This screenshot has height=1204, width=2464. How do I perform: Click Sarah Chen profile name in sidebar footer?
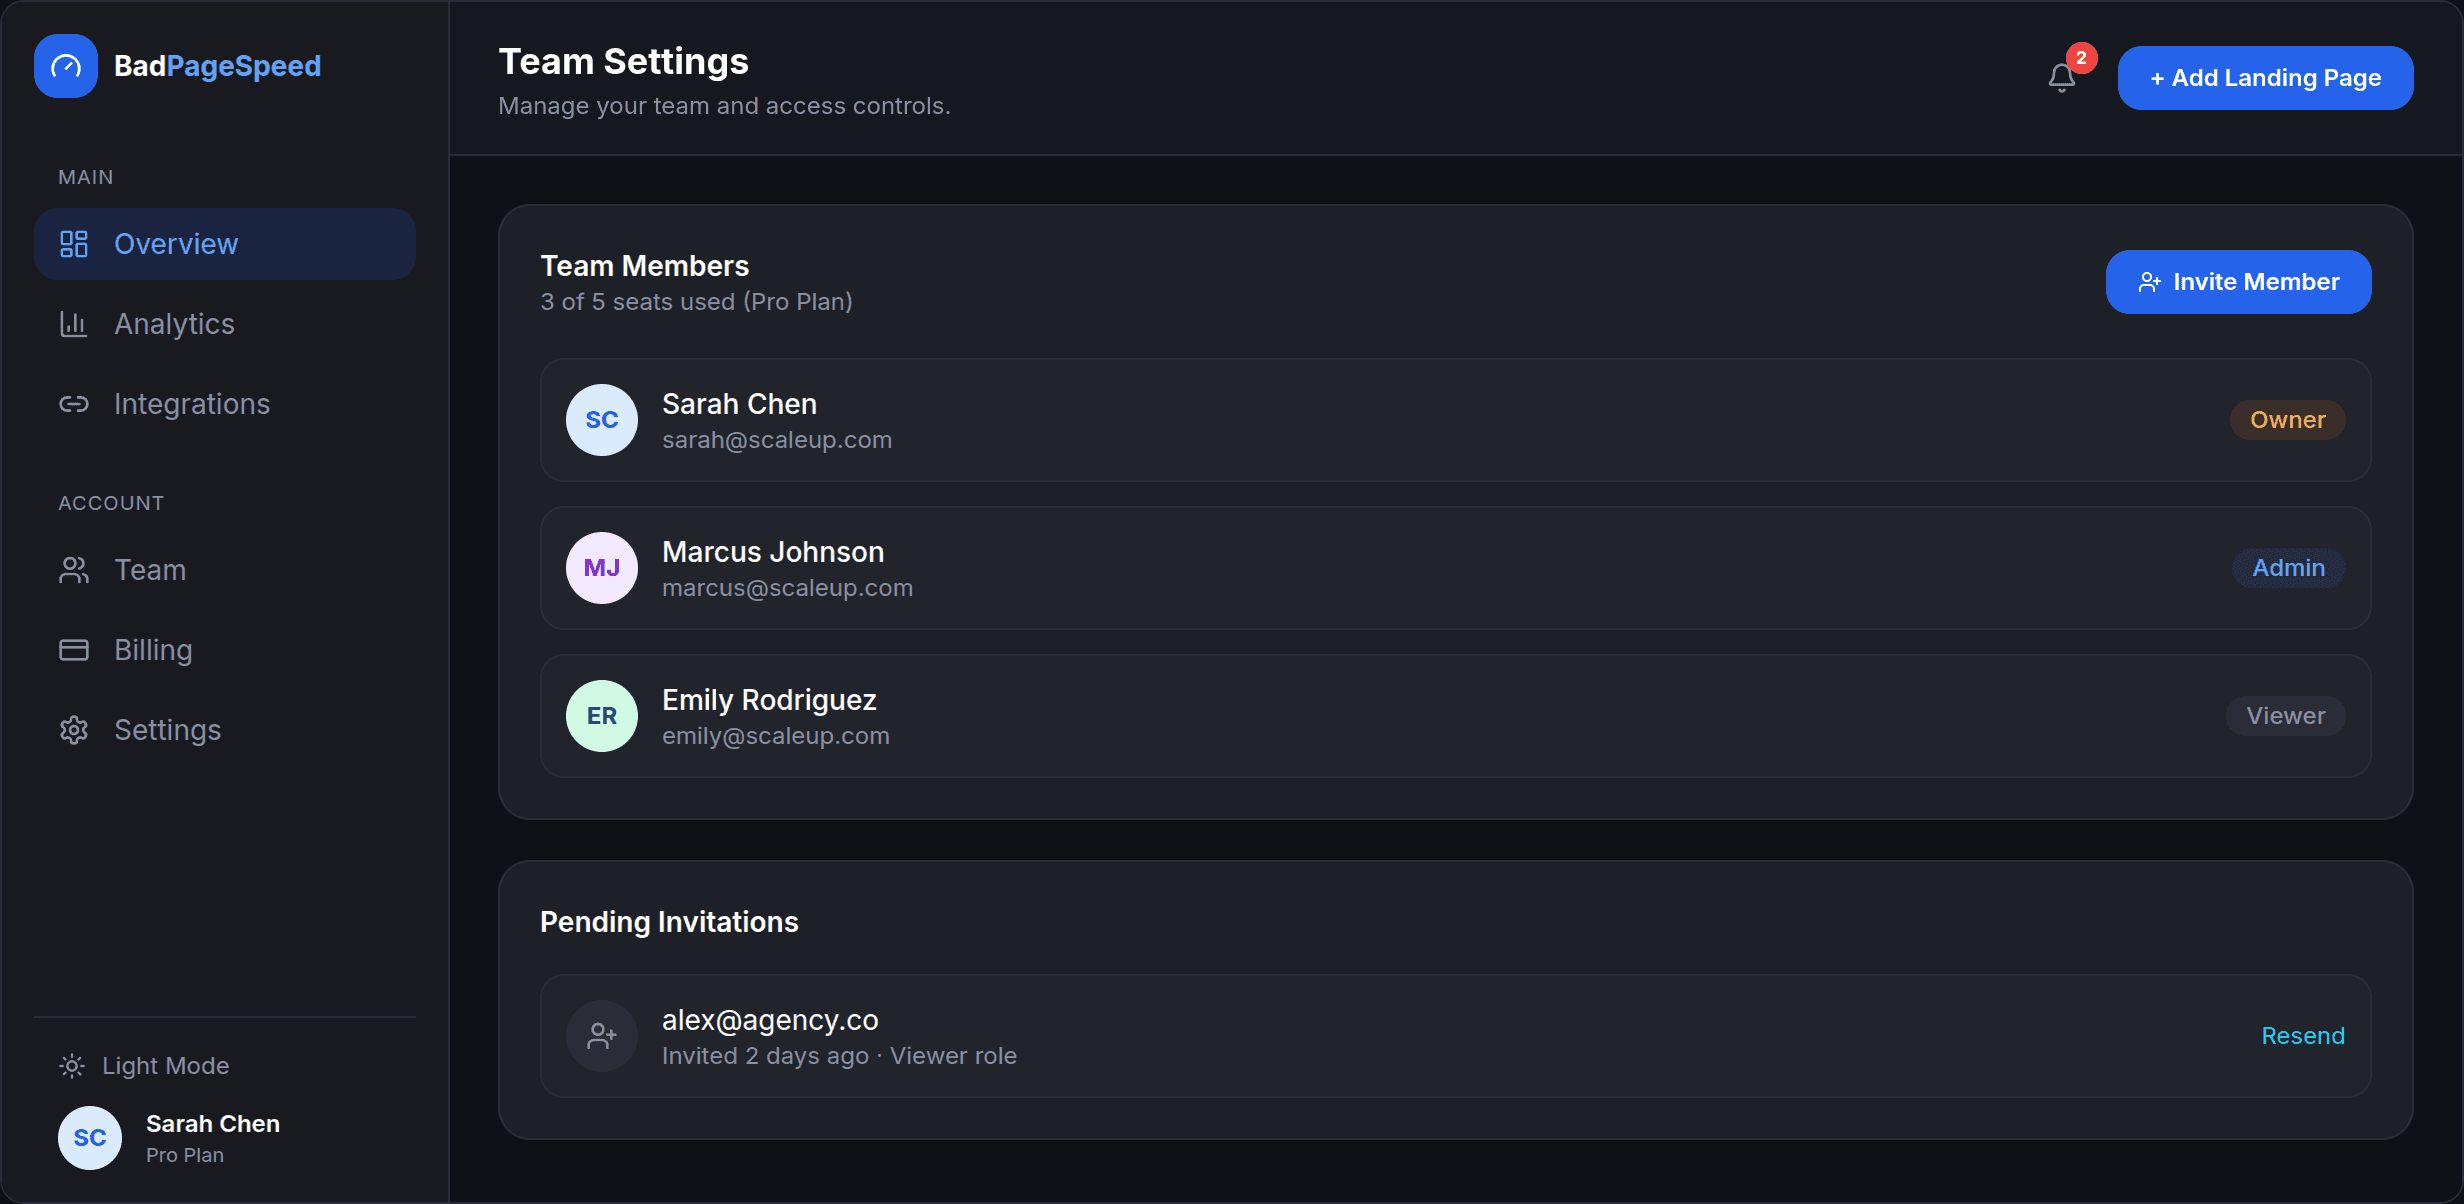click(213, 1124)
